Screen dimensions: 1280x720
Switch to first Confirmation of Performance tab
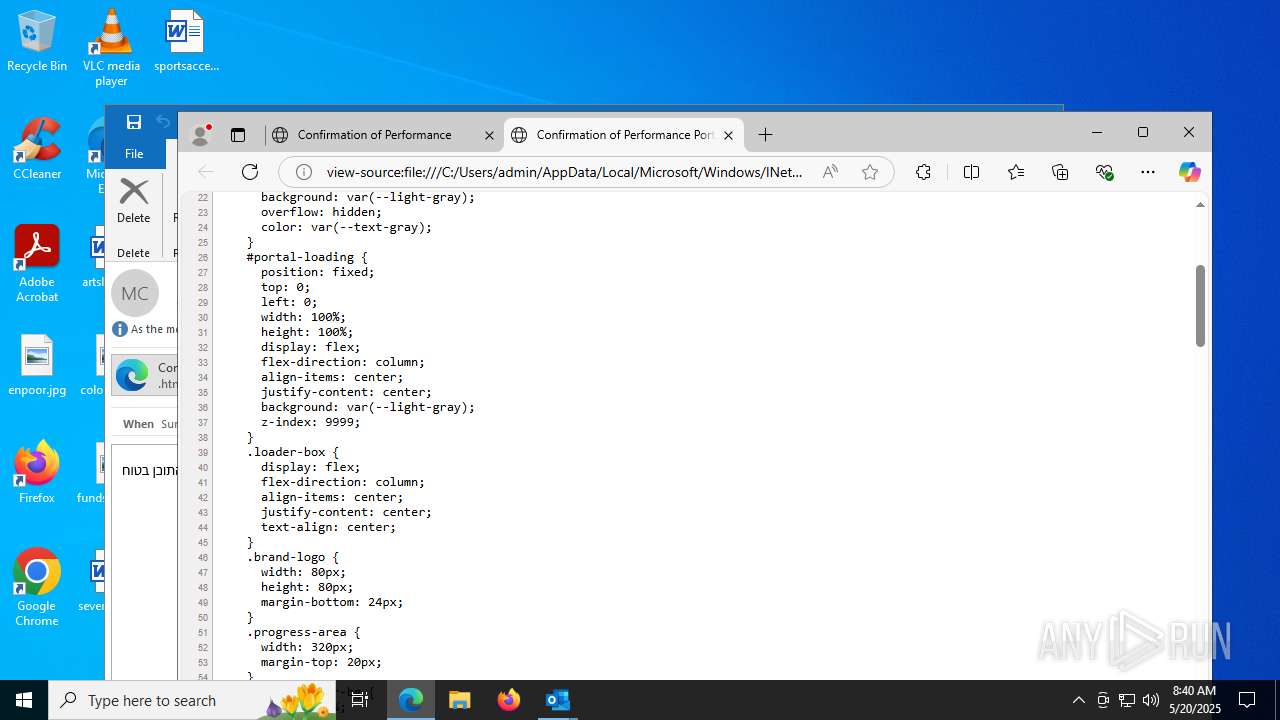[375, 135]
